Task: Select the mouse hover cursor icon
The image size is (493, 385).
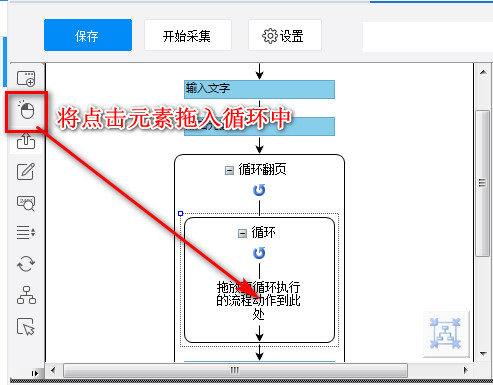Action: [26, 326]
